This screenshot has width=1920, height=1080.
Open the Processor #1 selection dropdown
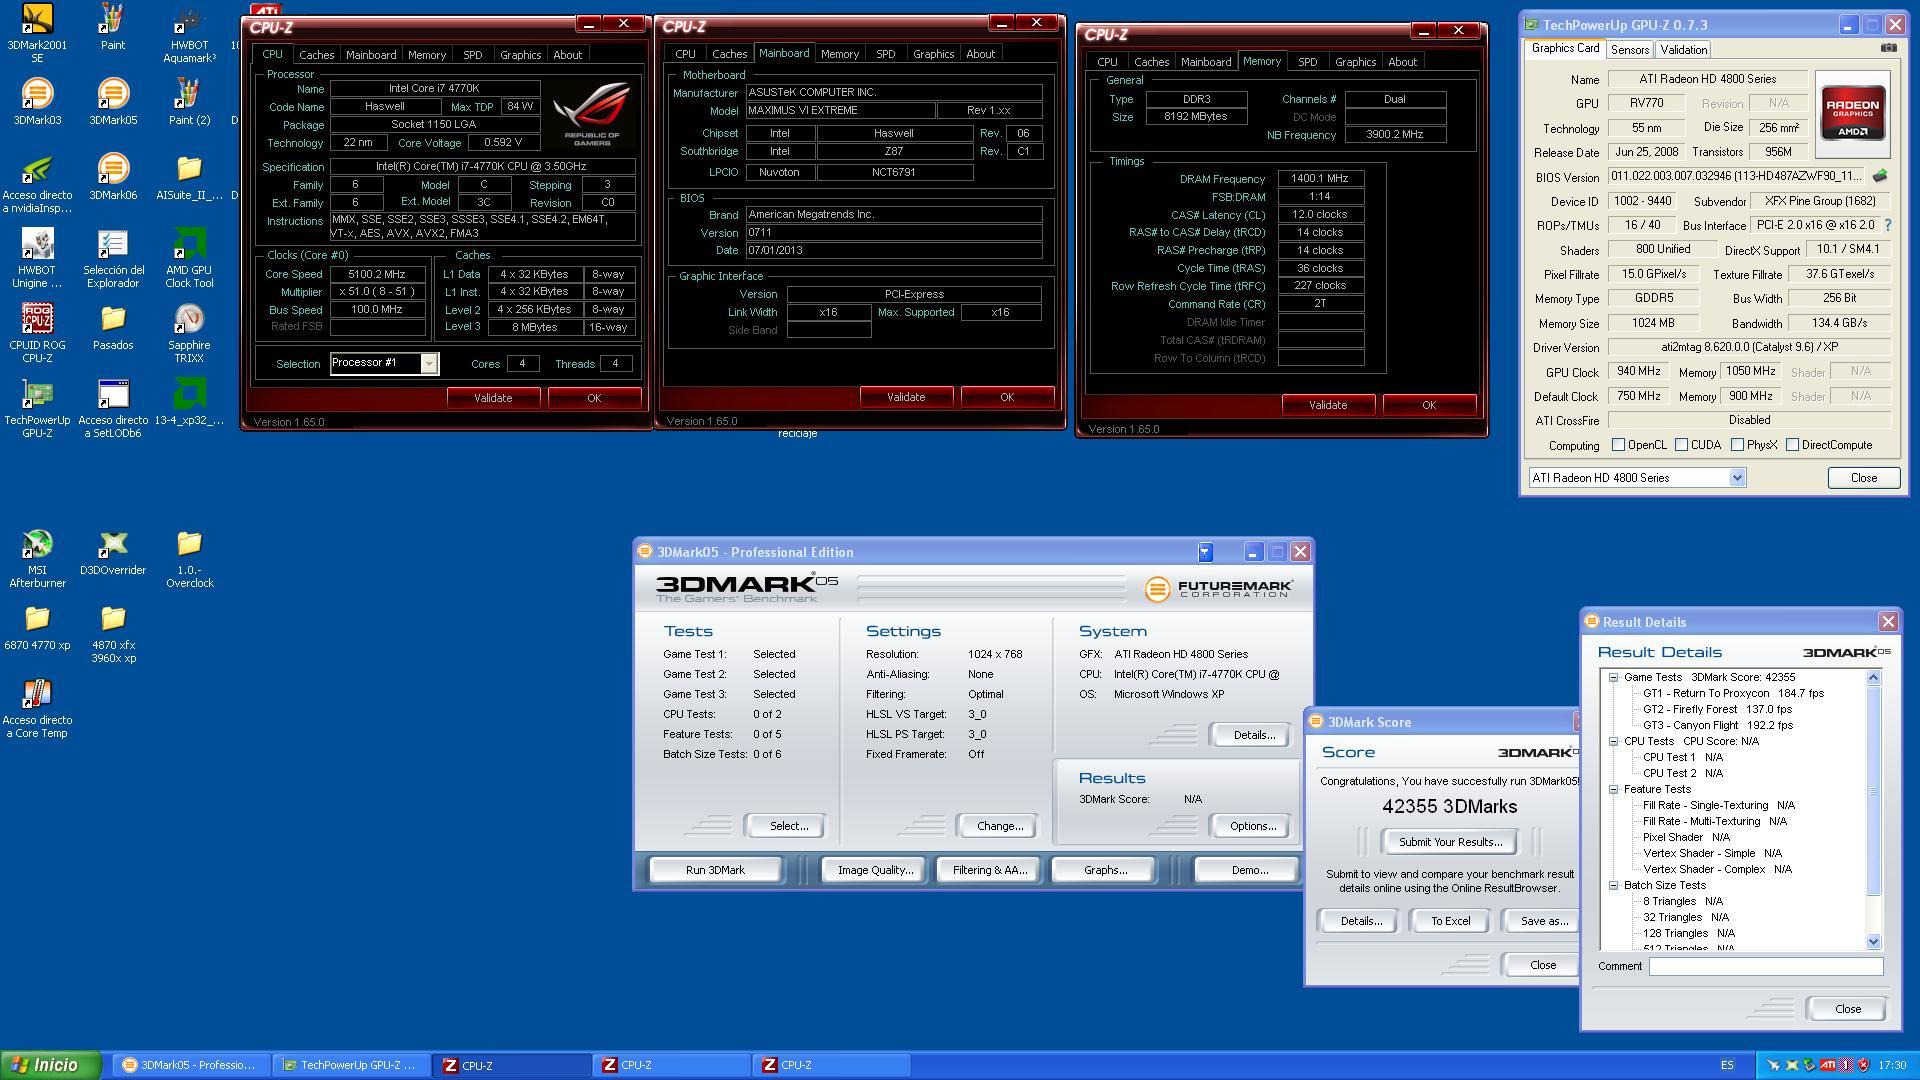click(x=428, y=363)
